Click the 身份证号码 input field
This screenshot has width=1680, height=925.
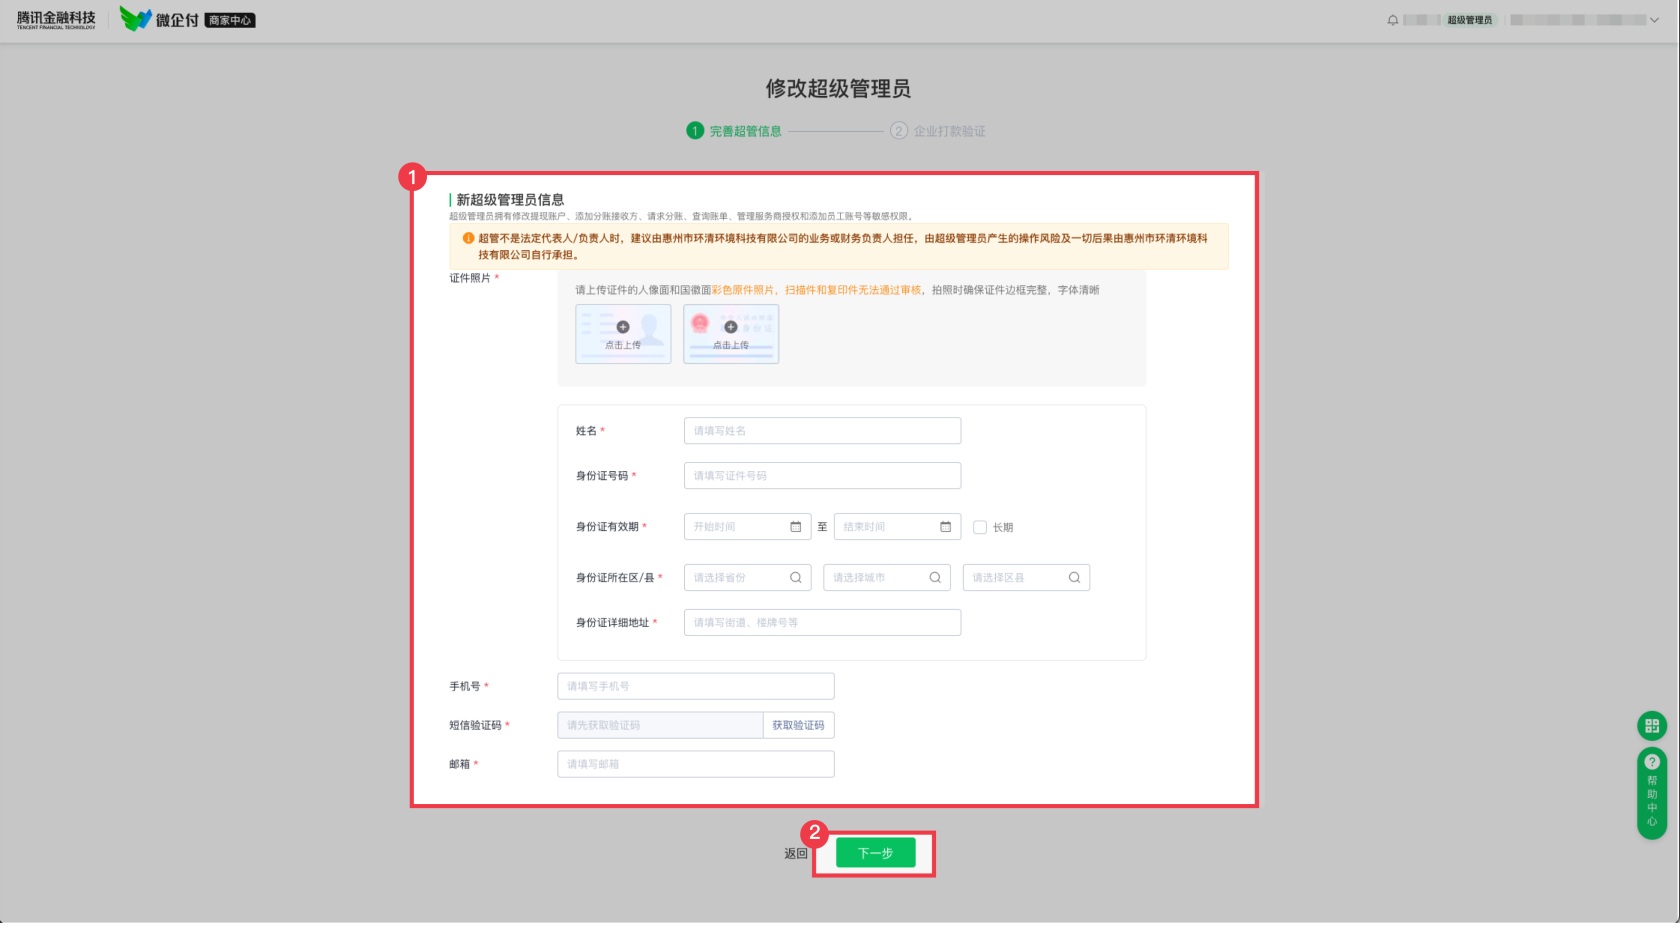coord(822,476)
